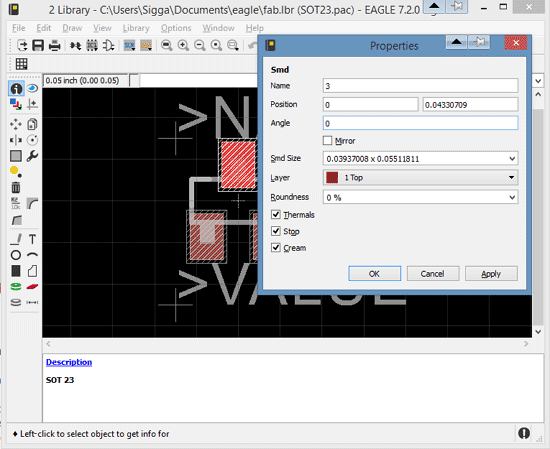Uncheck the Thermals checkbox
Image resolution: width=550 pixels, height=449 pixels.
click(276, 214)
